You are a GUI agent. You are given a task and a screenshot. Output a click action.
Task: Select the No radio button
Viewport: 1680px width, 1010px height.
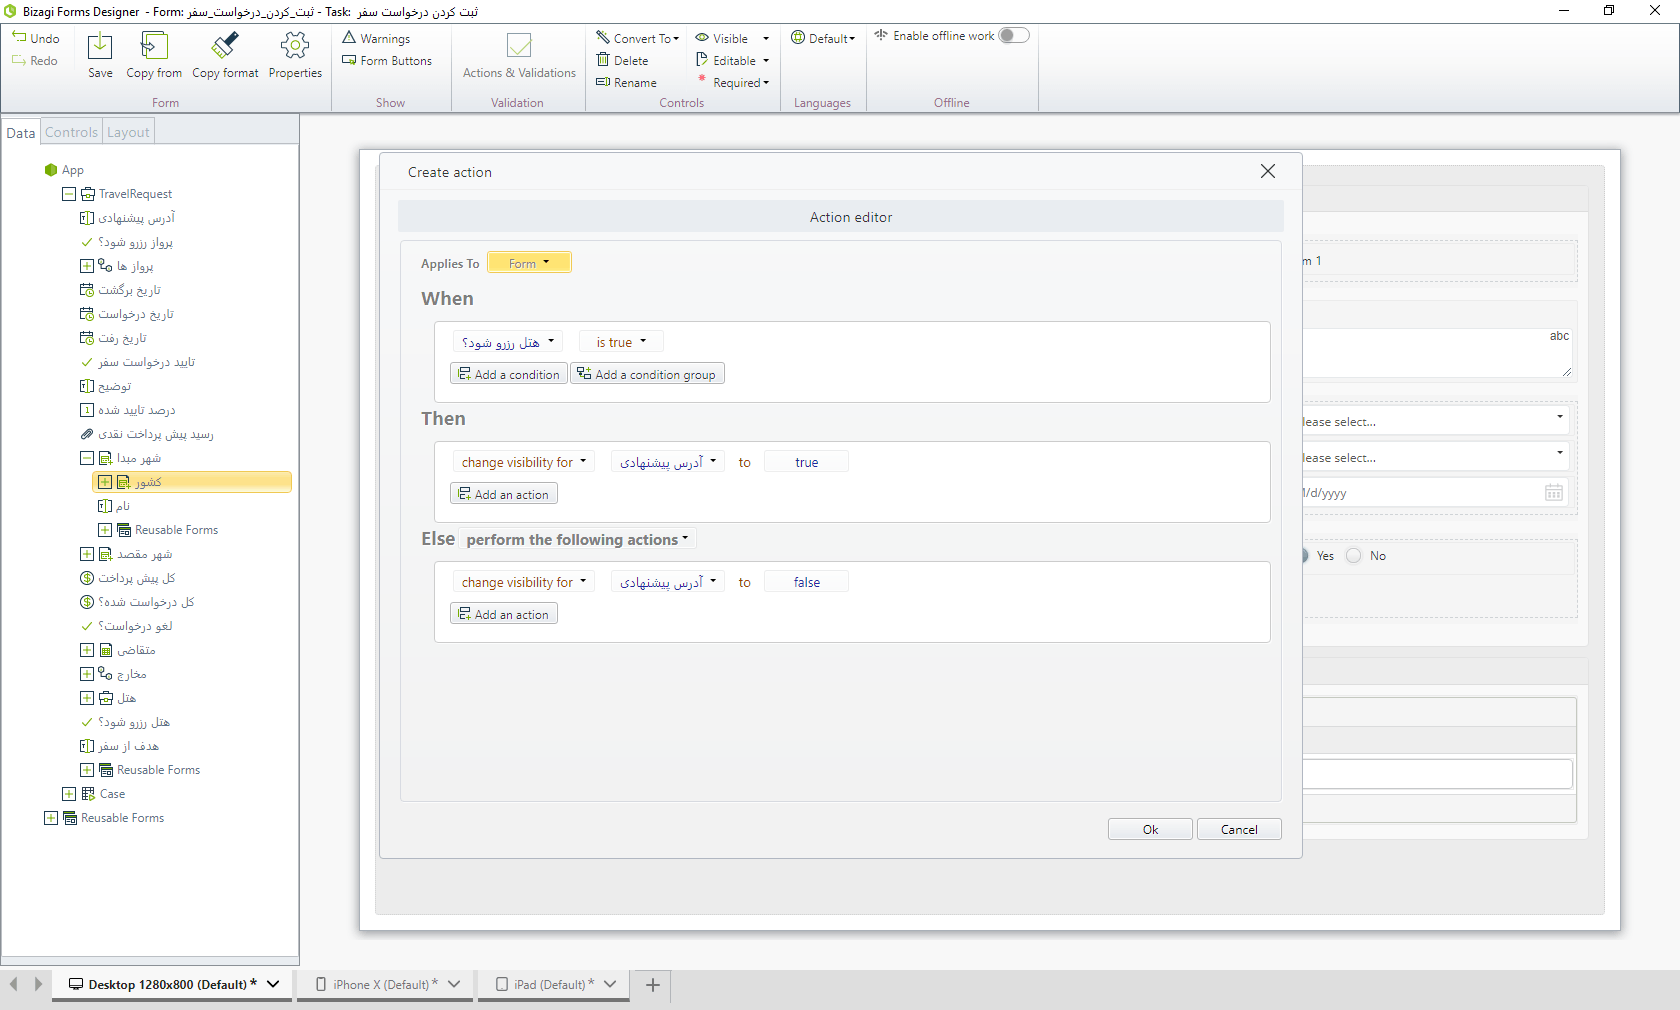[1354, 556]
